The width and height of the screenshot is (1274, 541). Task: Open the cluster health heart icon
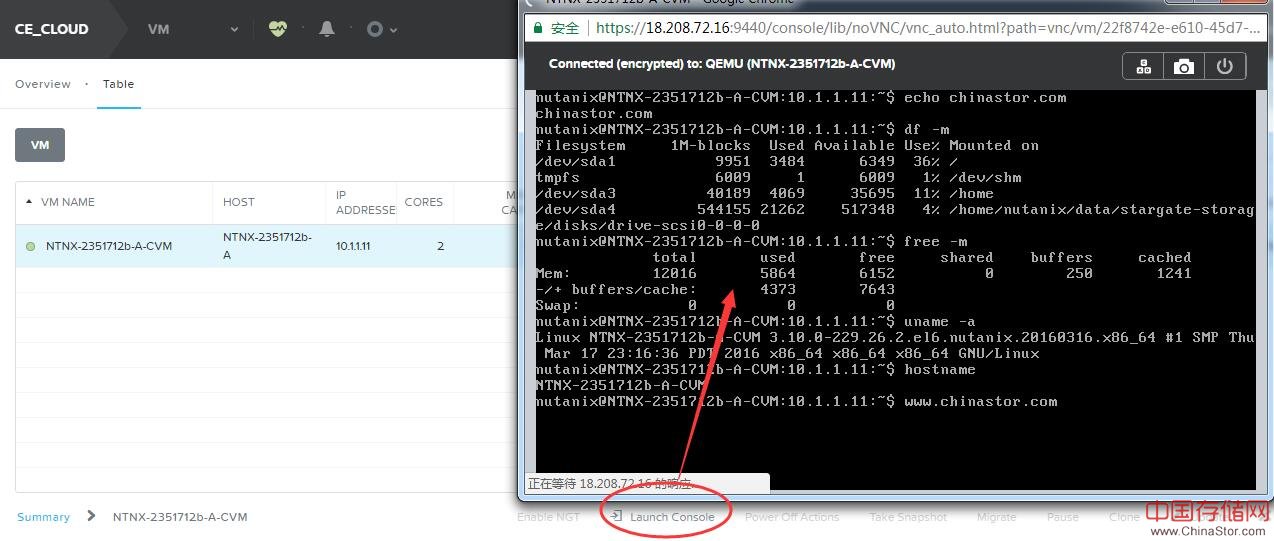pyautogui.click(x=278, y=29)
